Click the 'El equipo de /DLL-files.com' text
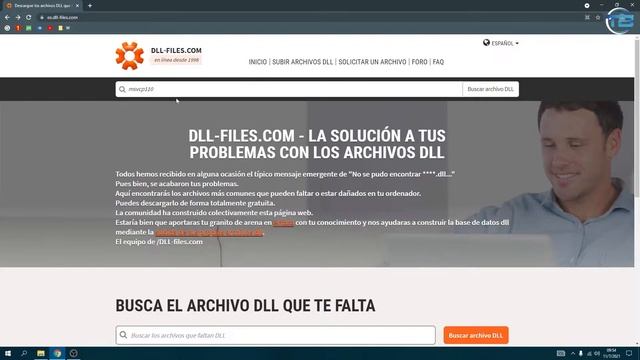The width and height of the screenshot is (640, 360). tap(159, 242)
